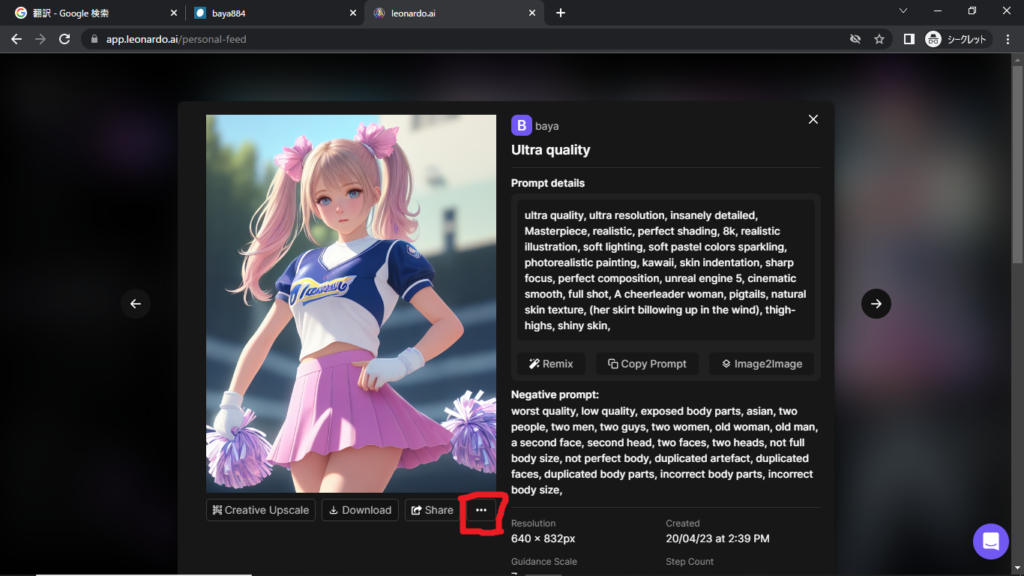Bookmark this page with star icon
Screen dimensions: 1024x576
pos(879,39)
